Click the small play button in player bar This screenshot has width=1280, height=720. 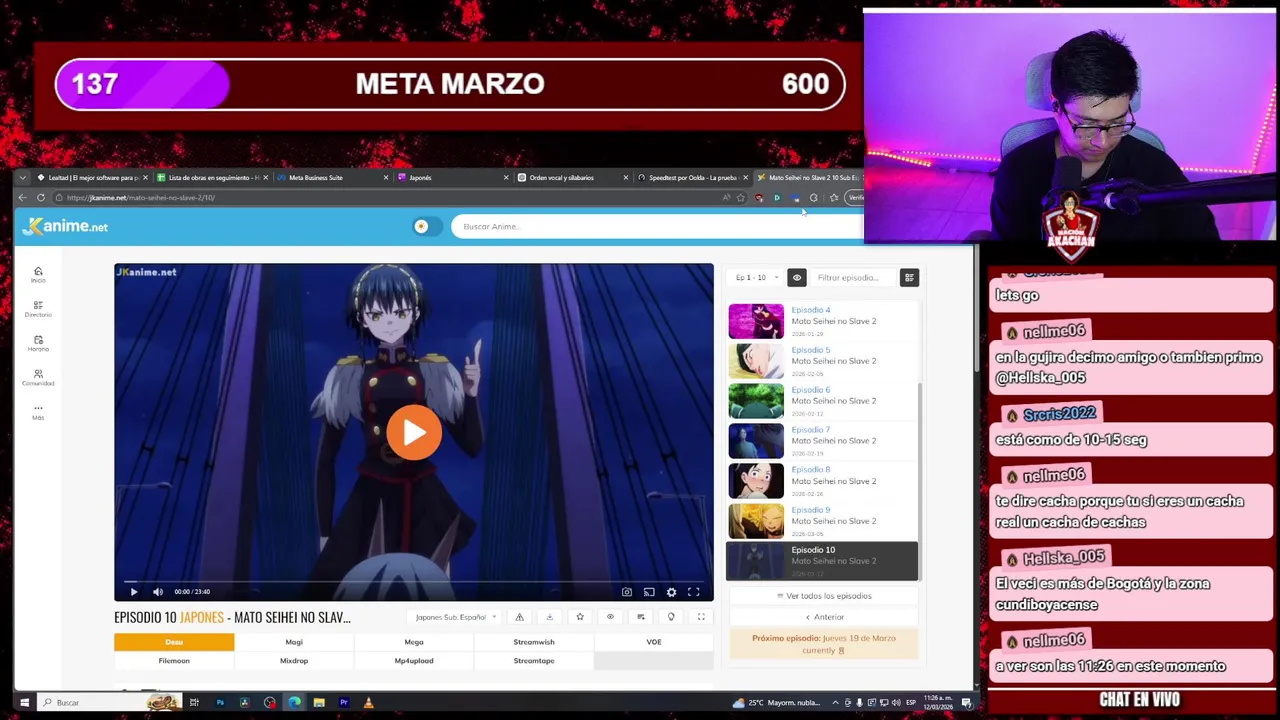click(x=134, y=592)
